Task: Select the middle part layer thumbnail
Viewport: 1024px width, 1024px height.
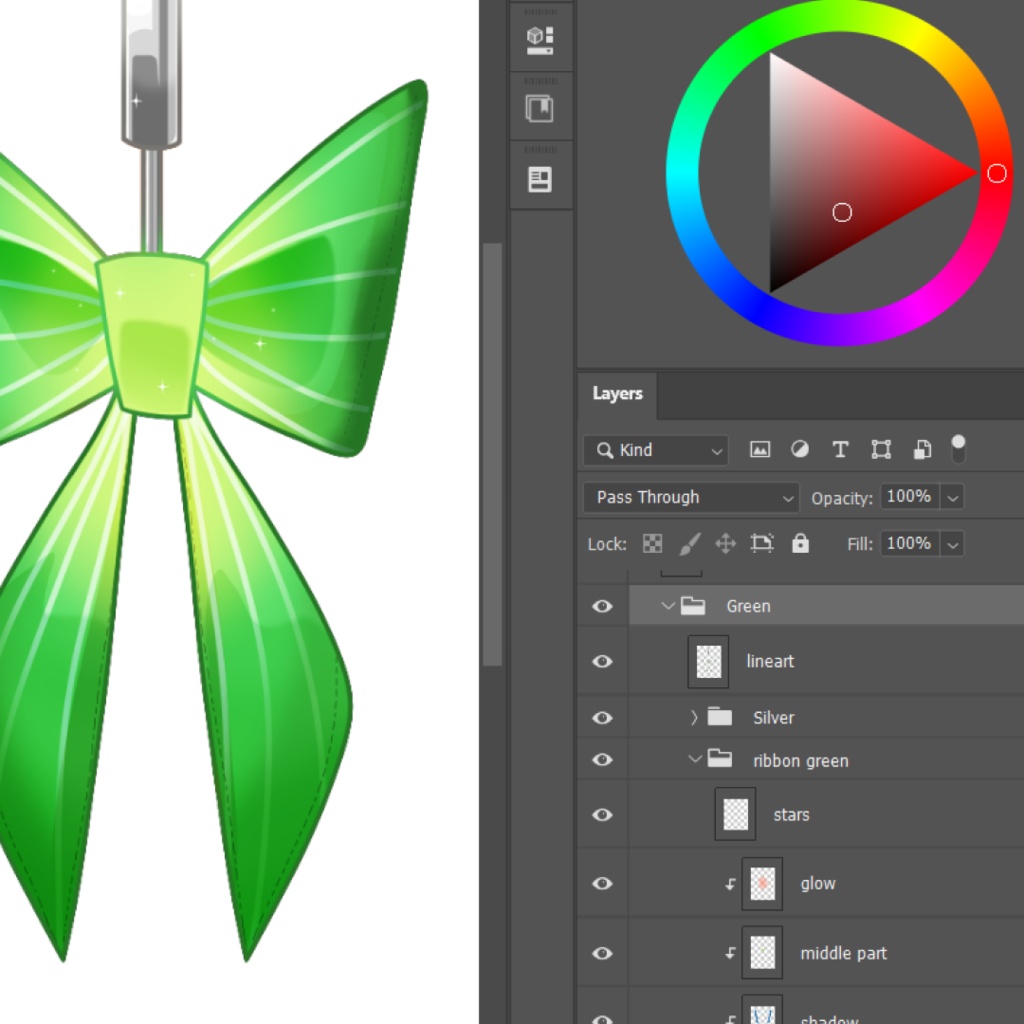Action: pyautogui.click(x=762, y=953)
